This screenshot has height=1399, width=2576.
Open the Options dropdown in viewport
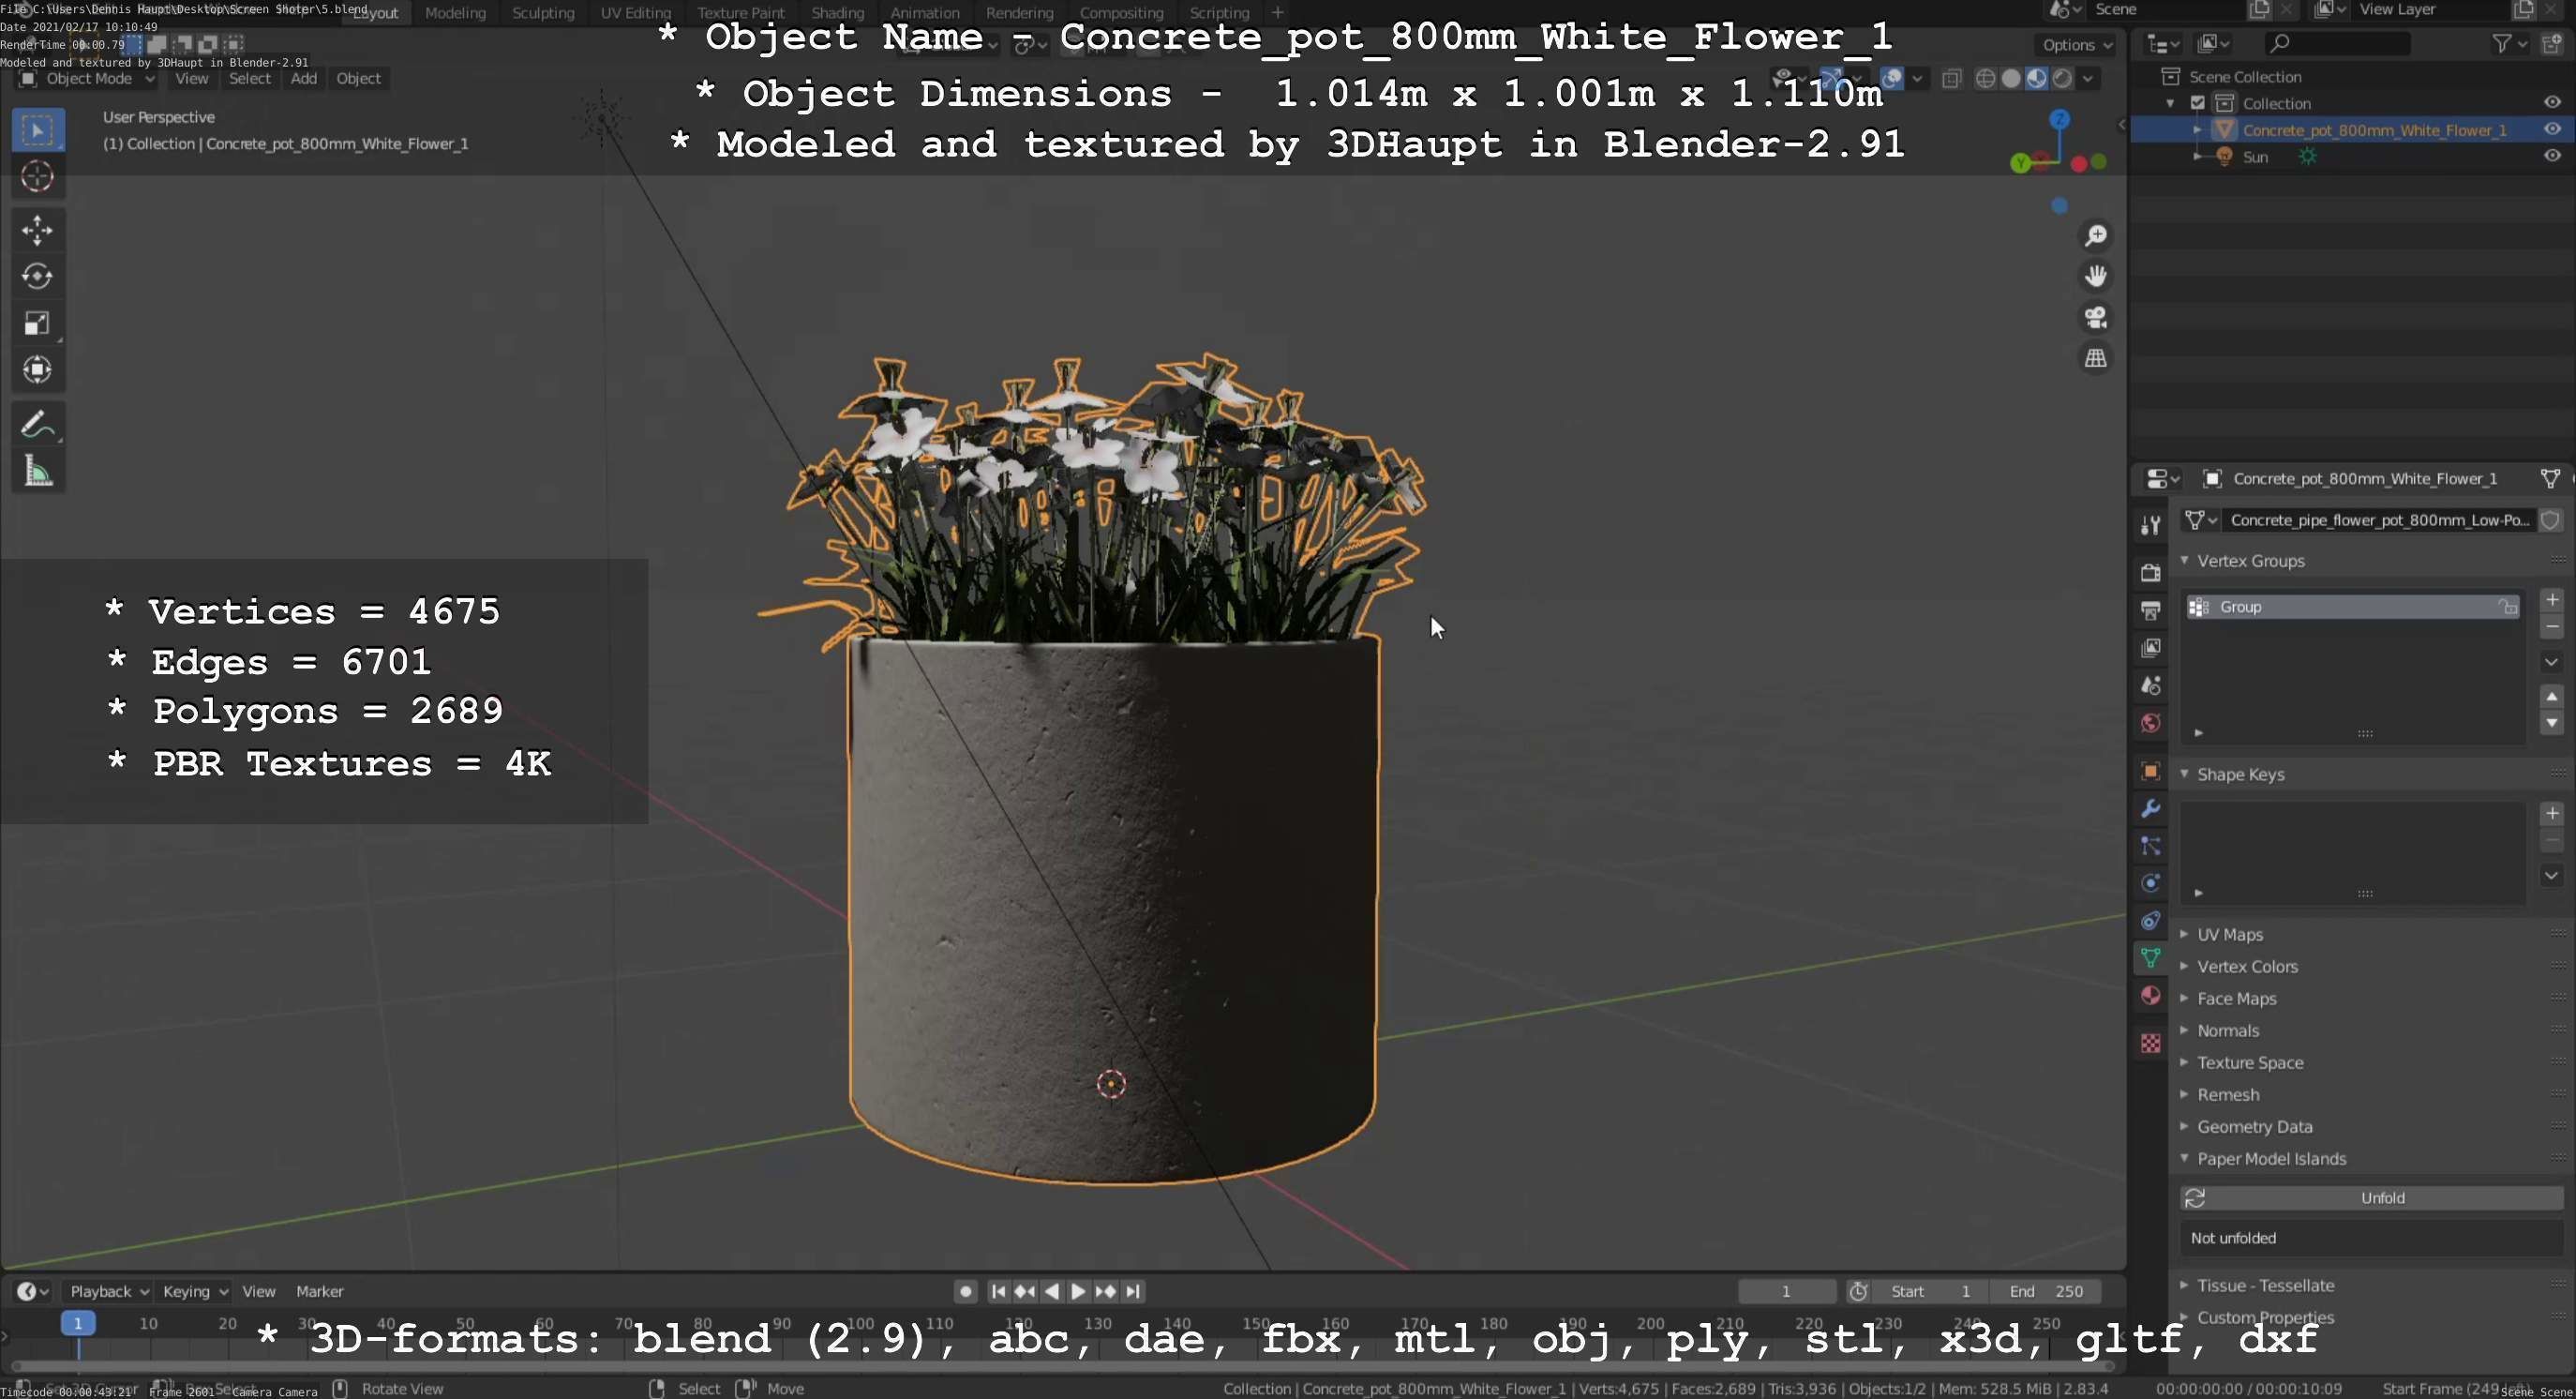point(2077,45)
